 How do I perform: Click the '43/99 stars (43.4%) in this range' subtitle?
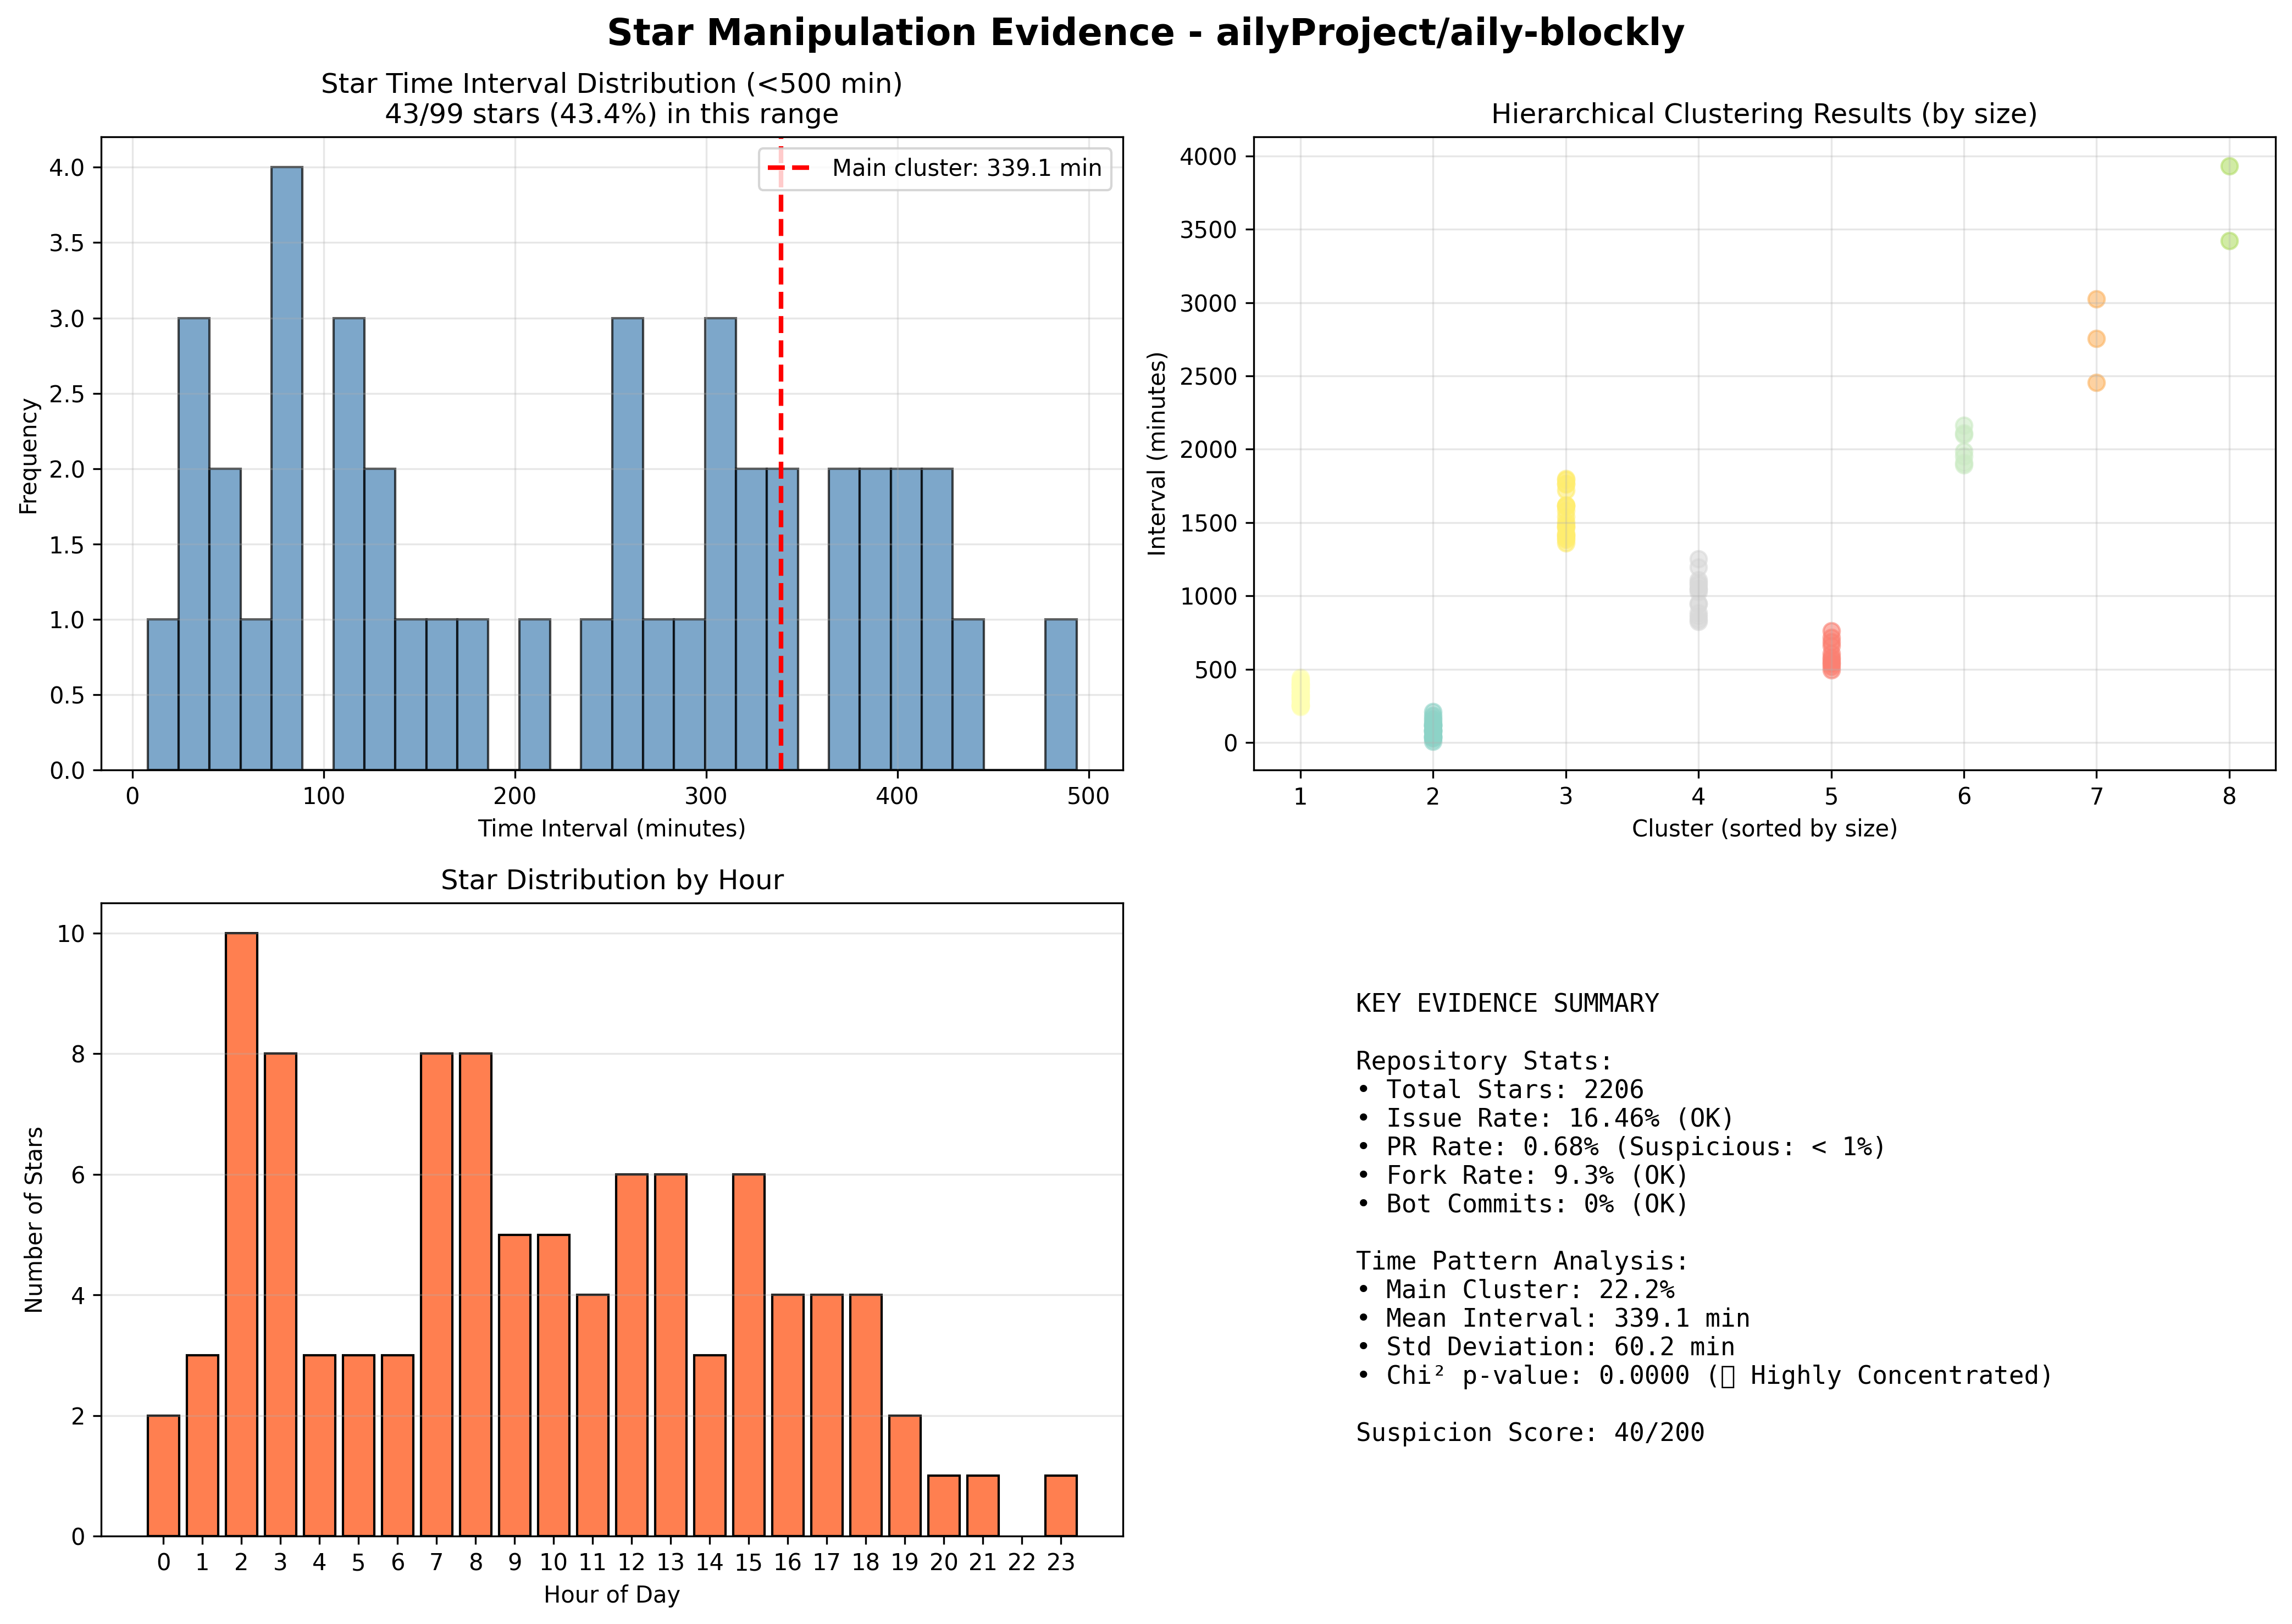611,114
